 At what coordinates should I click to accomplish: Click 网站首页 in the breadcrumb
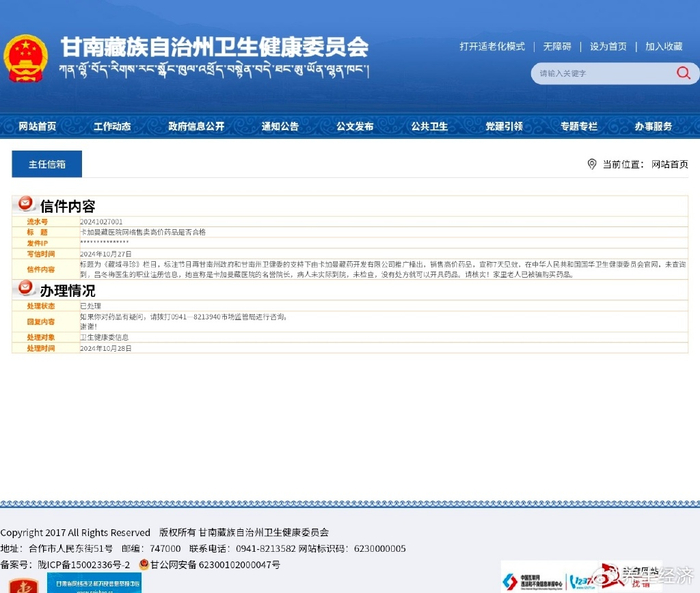[x=670, y=164]
